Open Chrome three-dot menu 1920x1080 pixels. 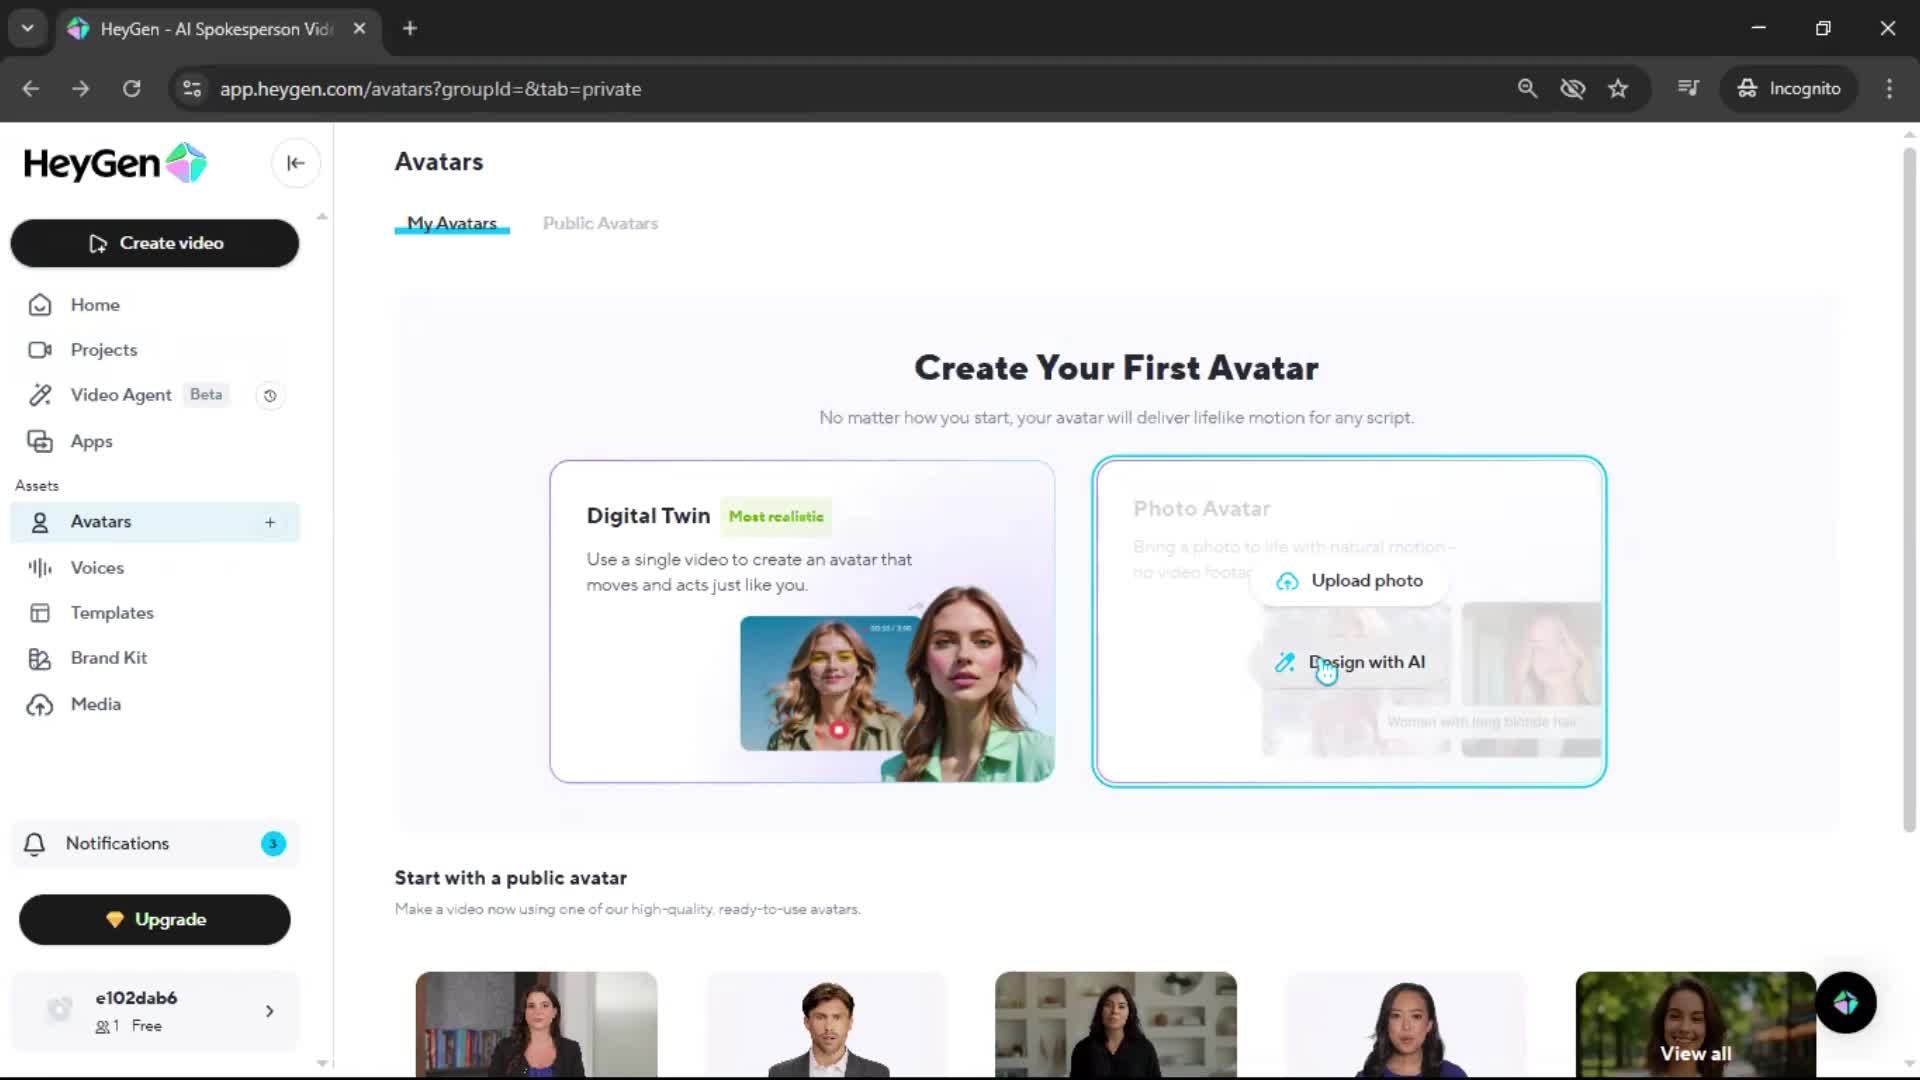pos(1889,89)
